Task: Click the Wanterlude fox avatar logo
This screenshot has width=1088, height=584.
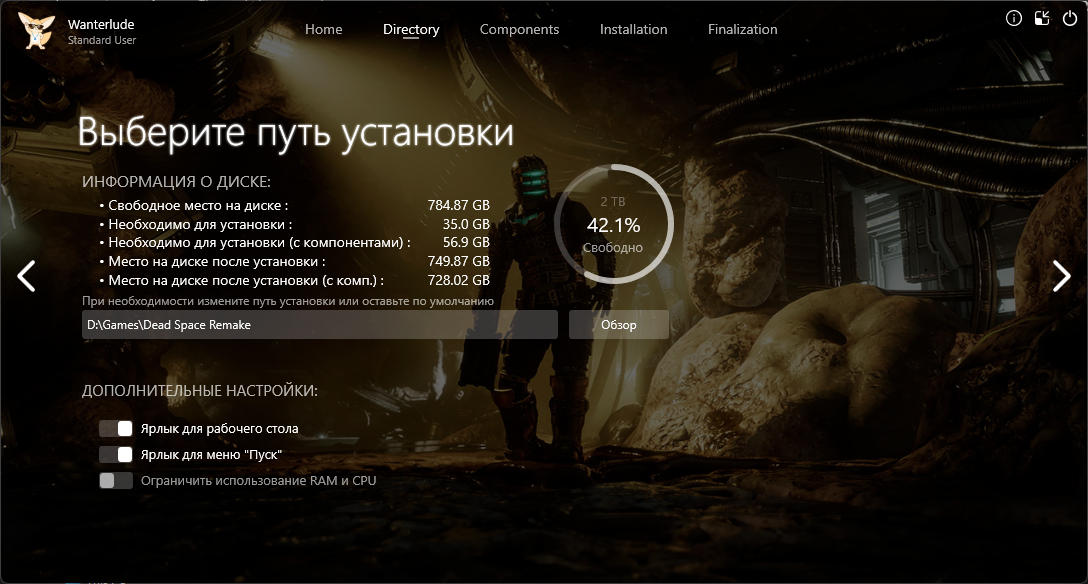Action: point(36,31)
